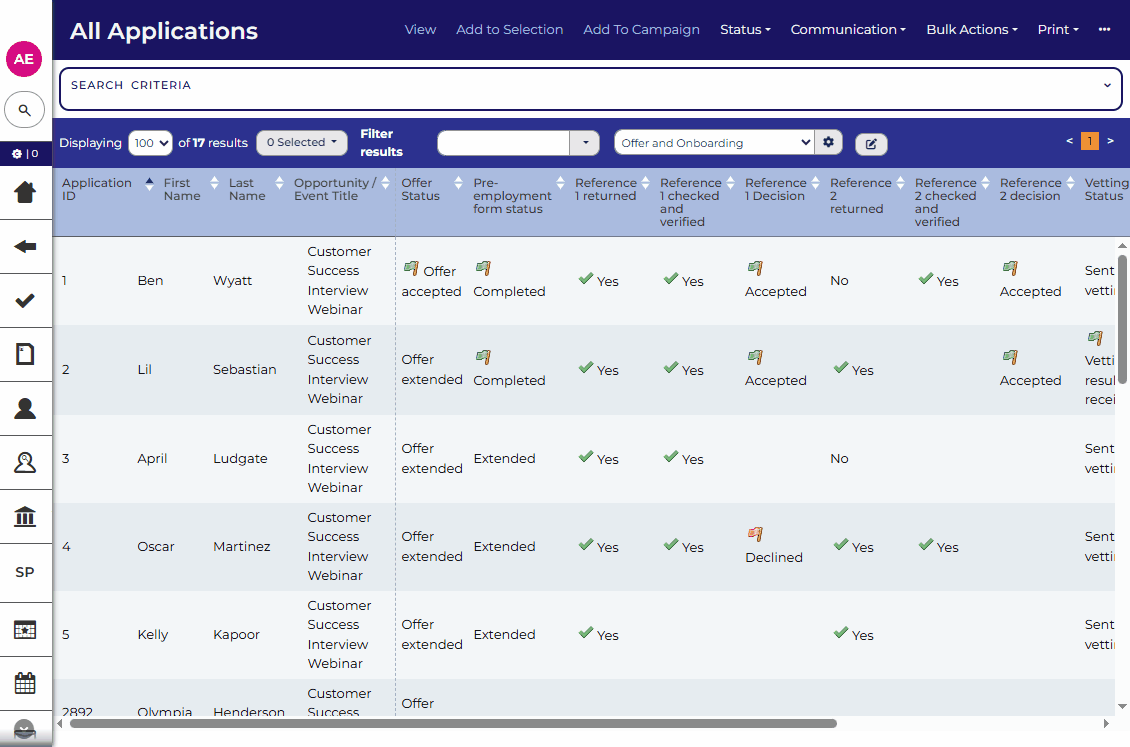Open the AE user avatar

tap(24, 59)
